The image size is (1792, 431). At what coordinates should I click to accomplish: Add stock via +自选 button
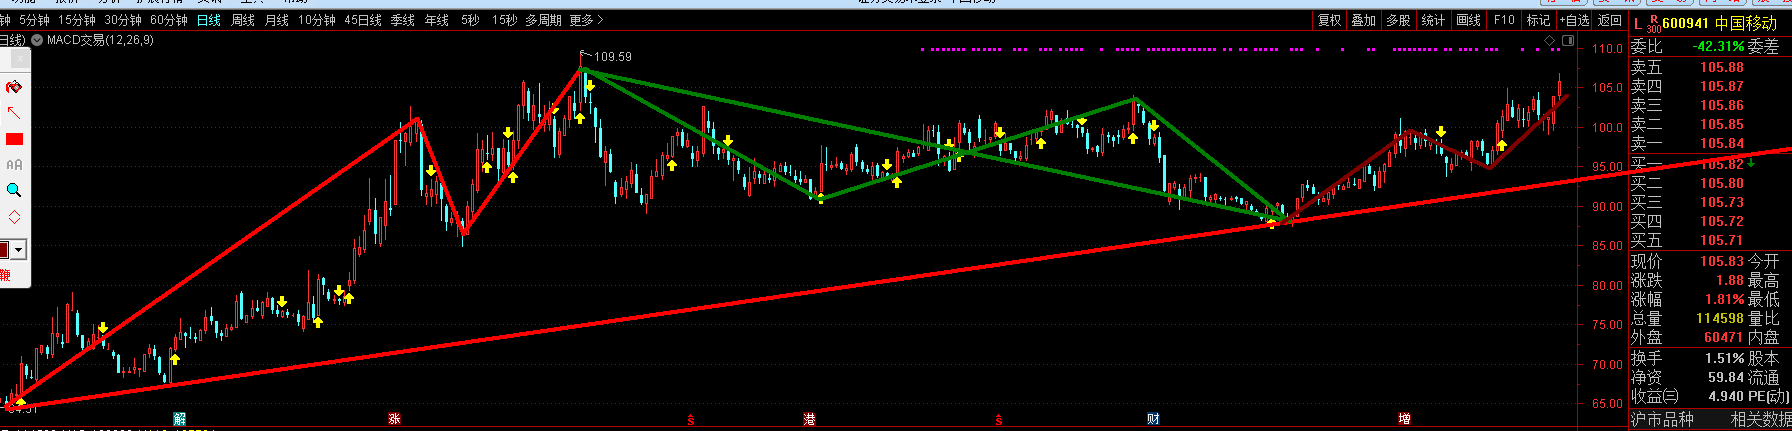pos(1574,20)
